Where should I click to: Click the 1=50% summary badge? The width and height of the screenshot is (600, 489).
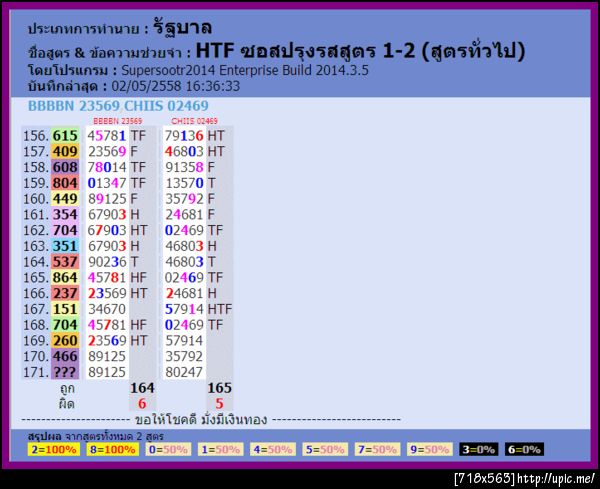pos(221,450)
